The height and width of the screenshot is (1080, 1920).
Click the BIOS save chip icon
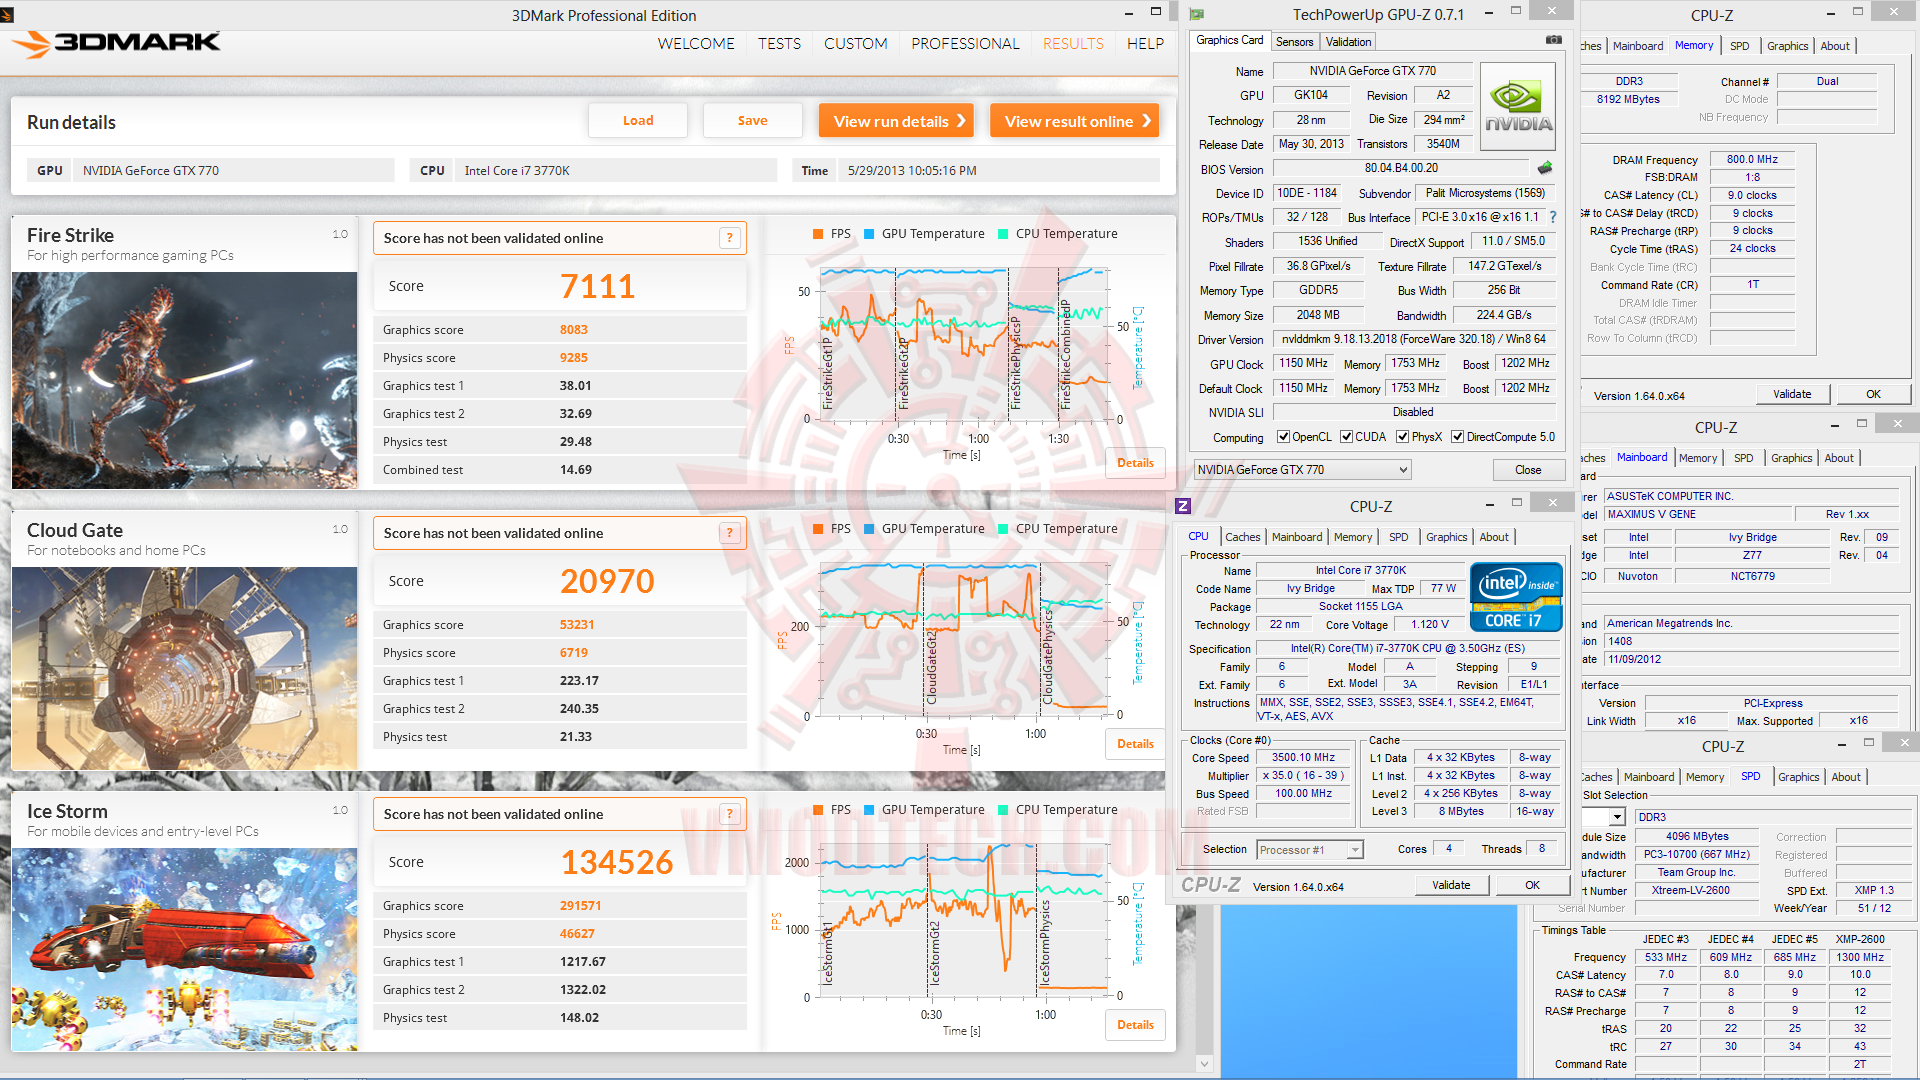(x=1545, y=168)
